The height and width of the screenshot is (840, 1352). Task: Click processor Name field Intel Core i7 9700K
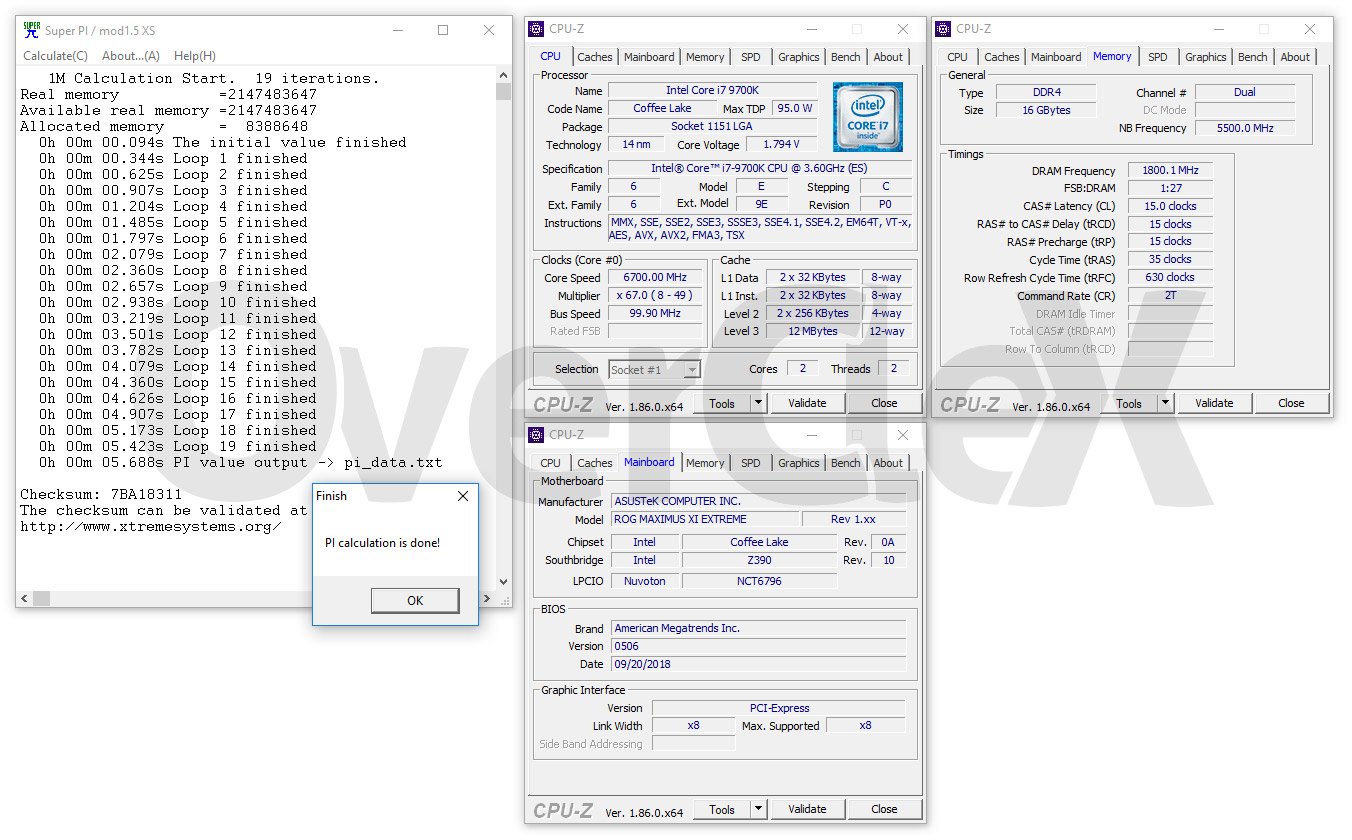(712, 91)
